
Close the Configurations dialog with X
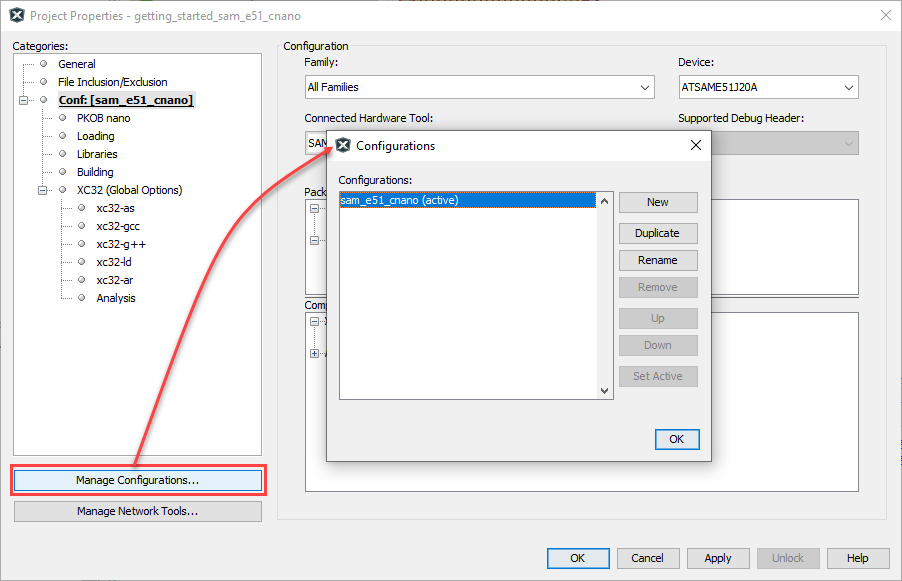696,145
